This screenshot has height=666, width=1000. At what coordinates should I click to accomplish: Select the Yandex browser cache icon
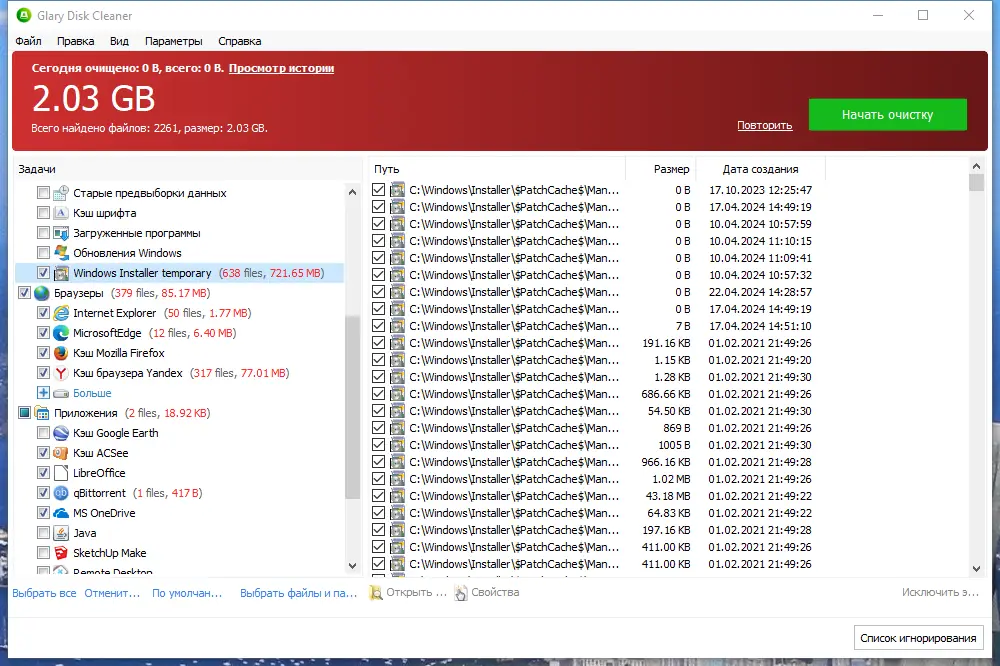click(61, 373)
